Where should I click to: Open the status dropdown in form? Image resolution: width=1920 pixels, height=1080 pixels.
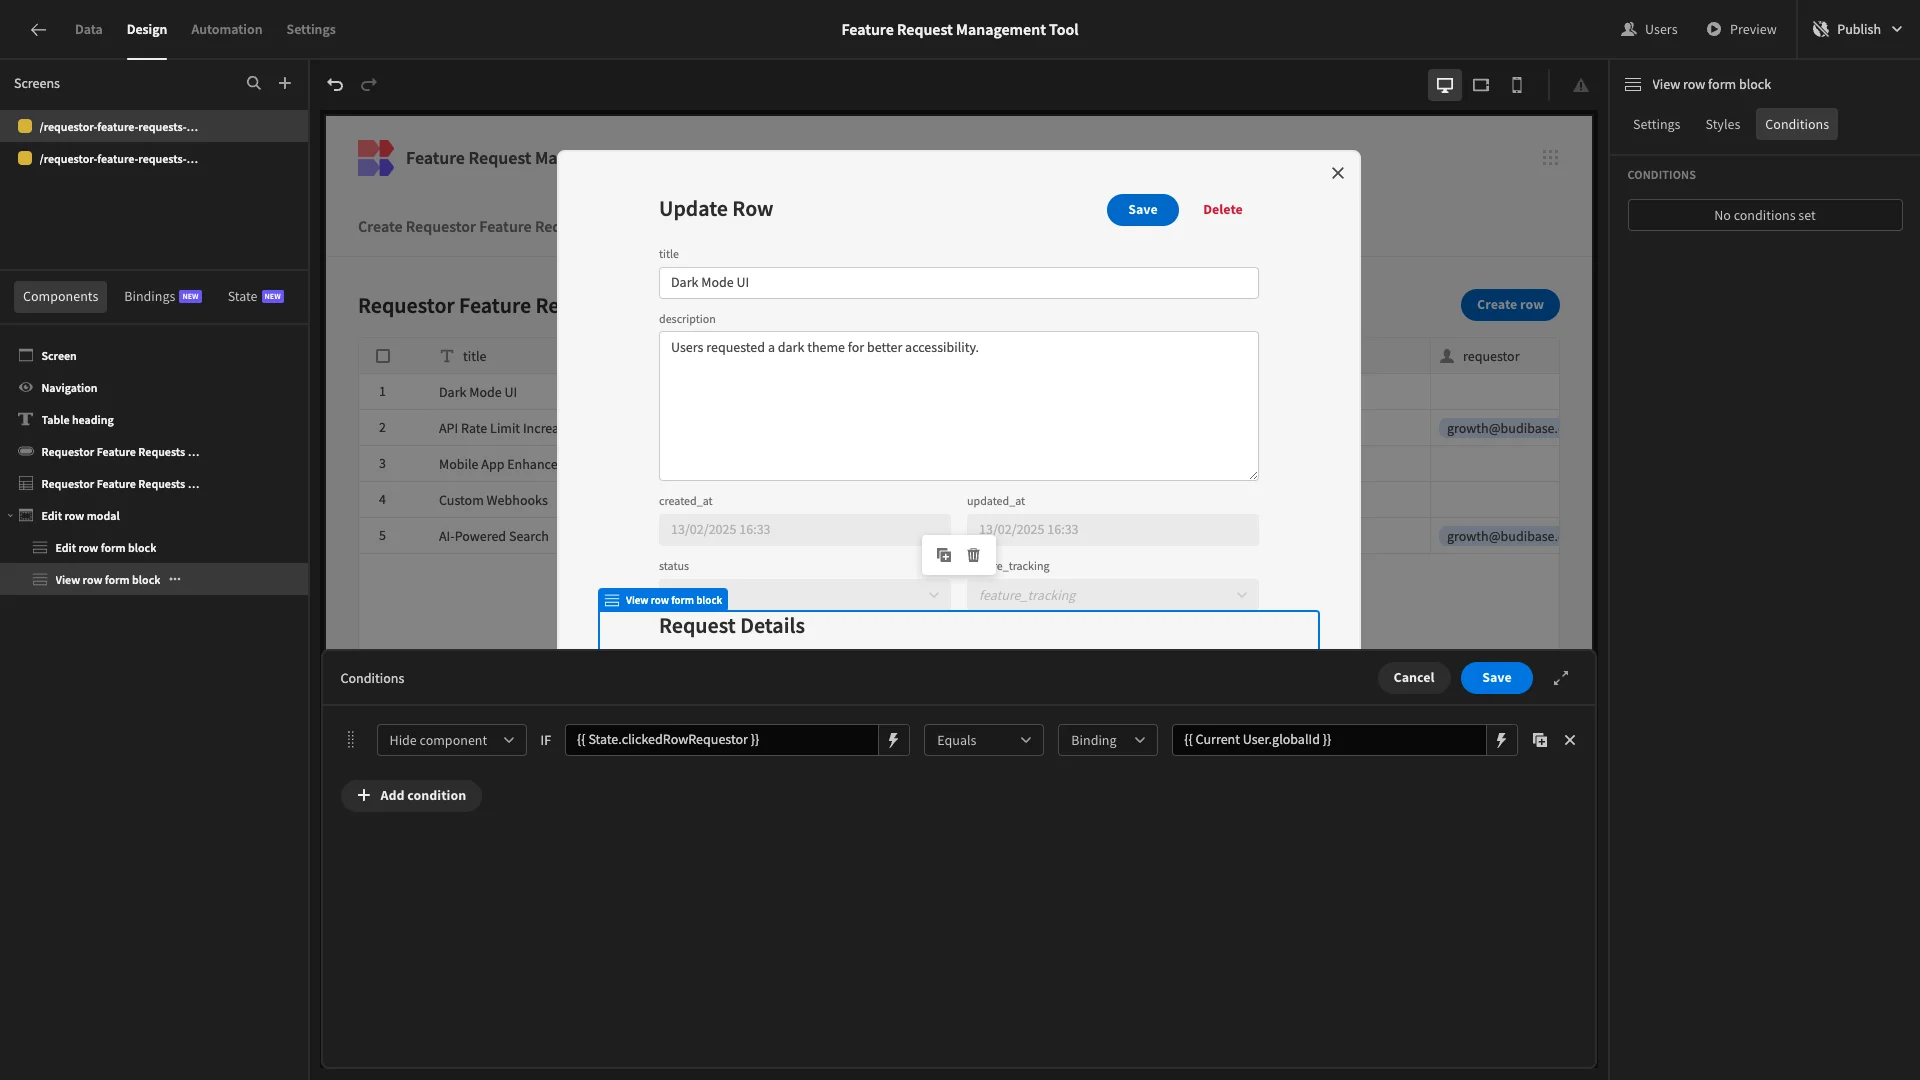(x=804, y=595)
